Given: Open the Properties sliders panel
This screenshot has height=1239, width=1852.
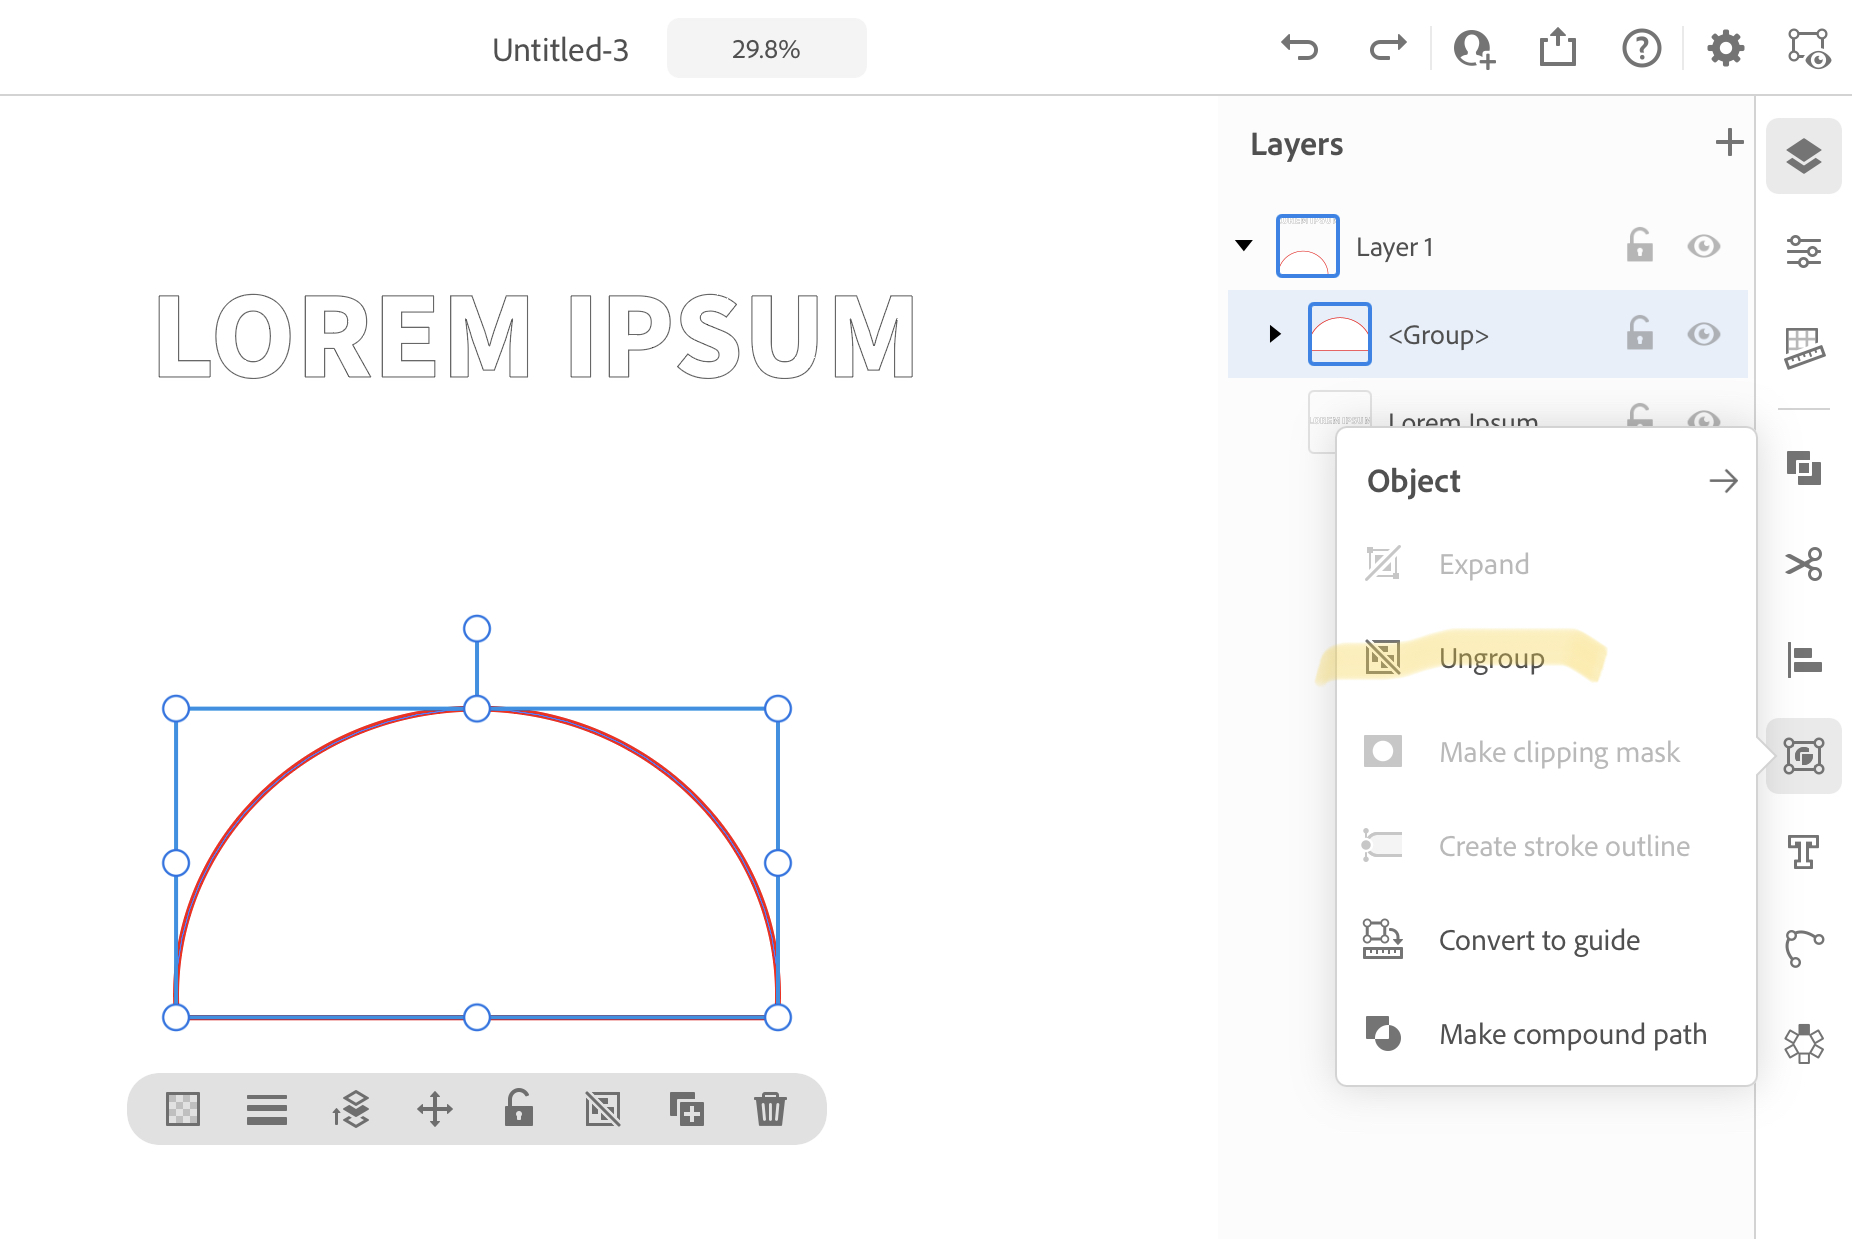Looking at the screenshot, I should pyautogui.click(x=1803, y=251).
